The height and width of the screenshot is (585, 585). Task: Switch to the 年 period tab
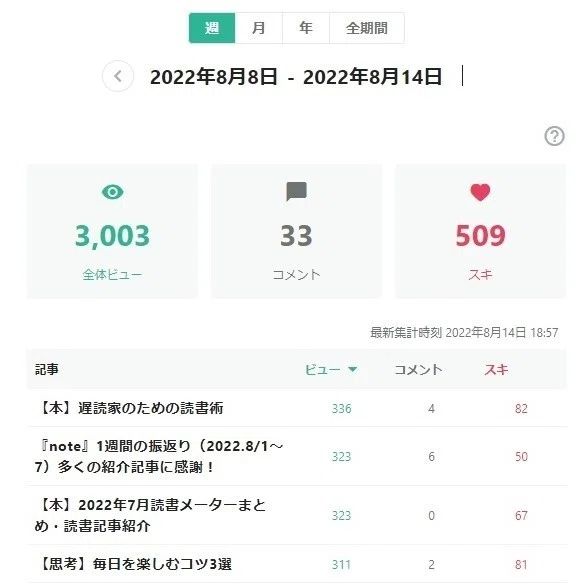(306, 28)
